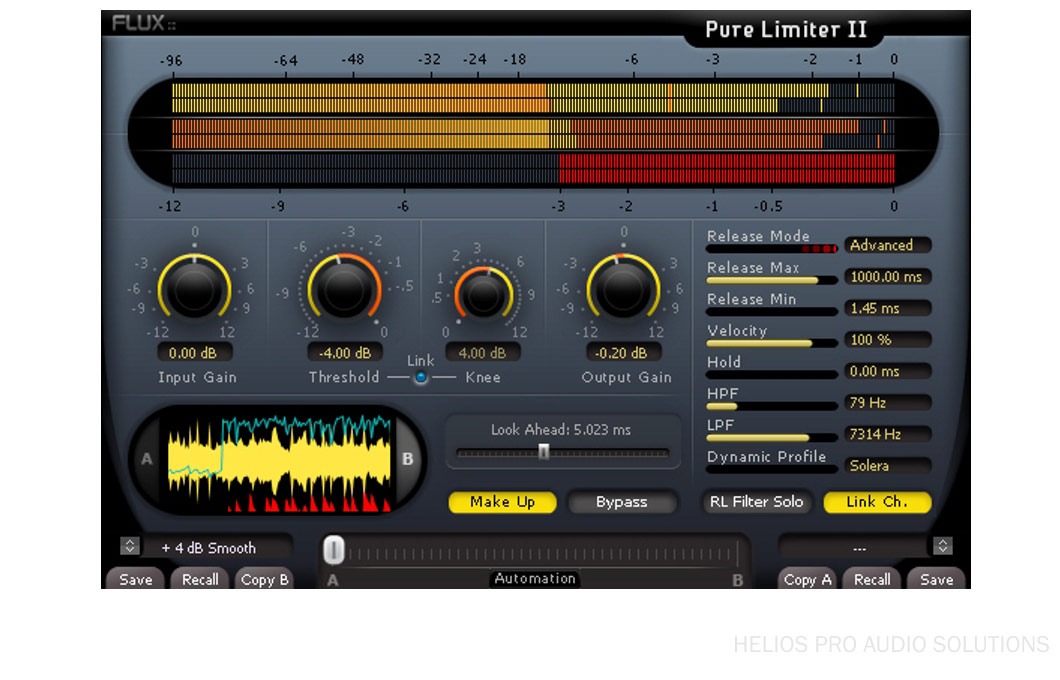Open the right preset list stepper arrows
1060x680 pixels.
[942, 546]
